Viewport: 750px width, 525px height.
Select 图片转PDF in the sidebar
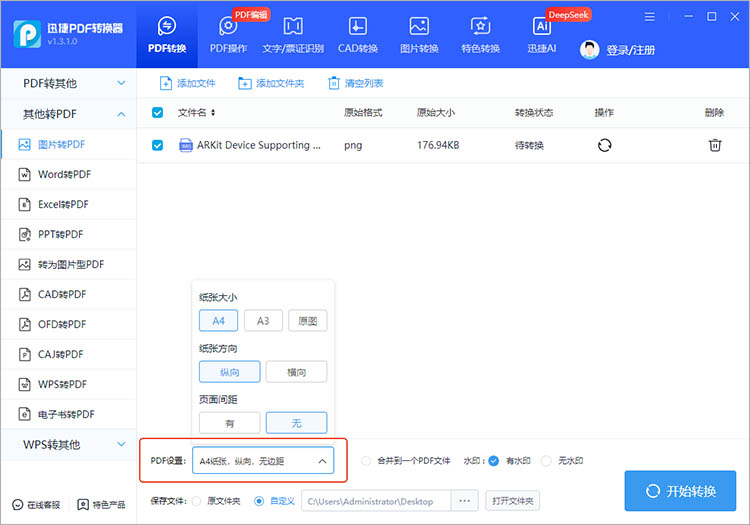[69, 144]
